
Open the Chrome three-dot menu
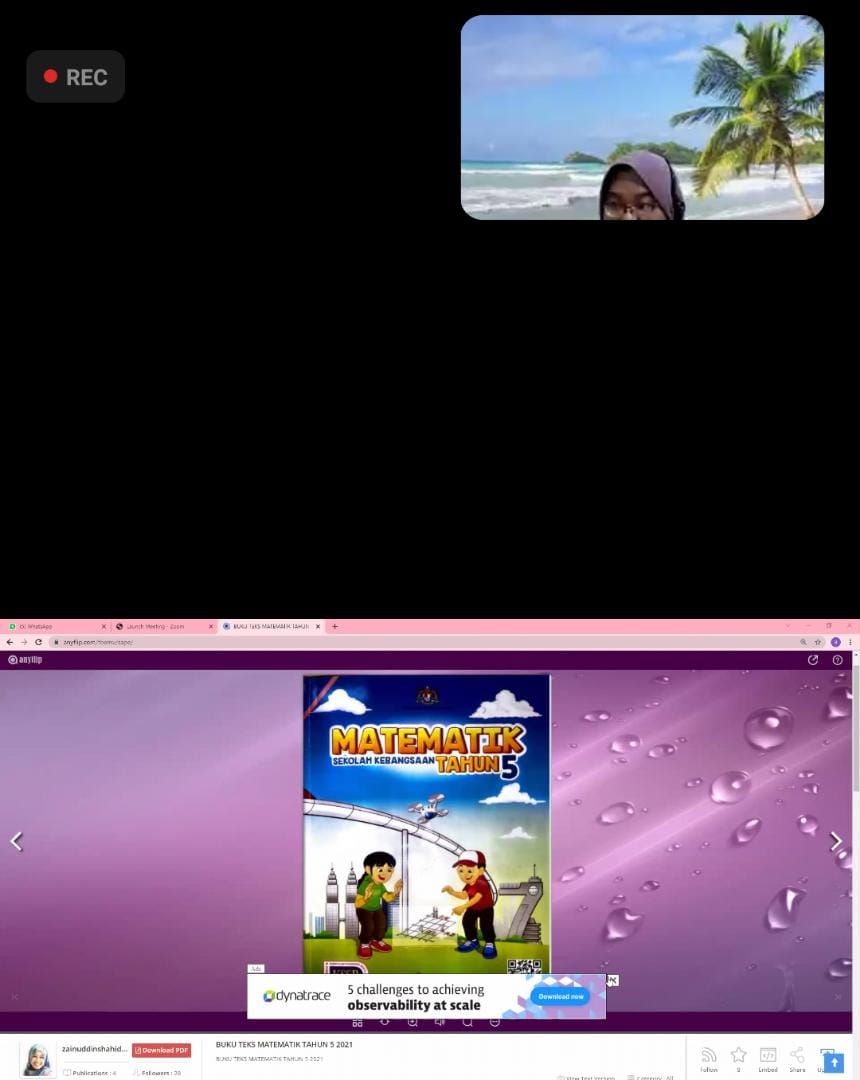point(850,642)
